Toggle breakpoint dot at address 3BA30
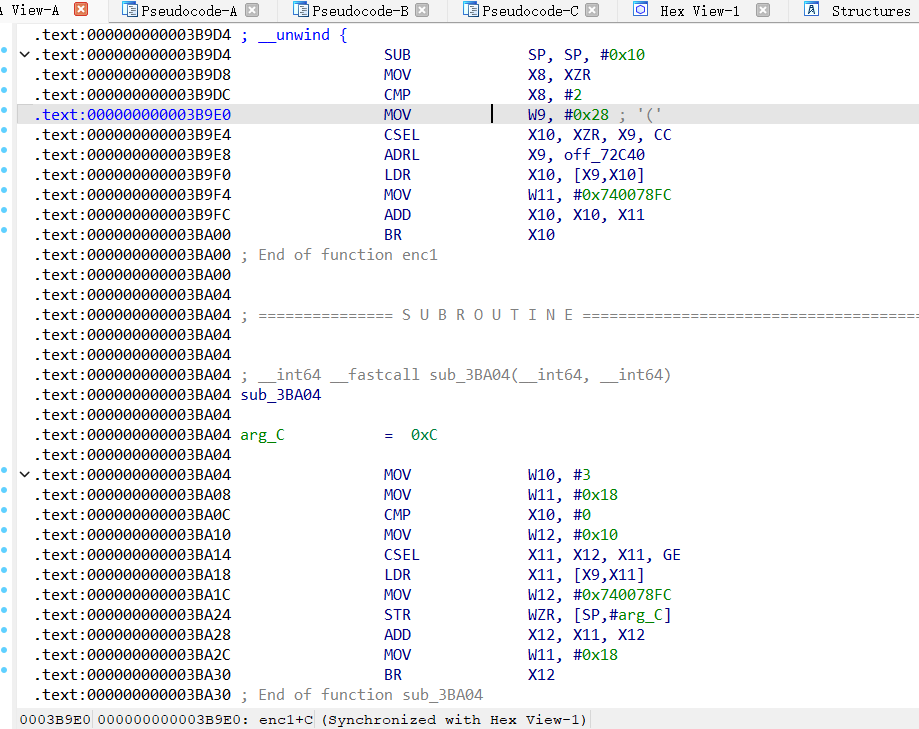The height and width of the screenshot is (729, 919). pos(4,670)
